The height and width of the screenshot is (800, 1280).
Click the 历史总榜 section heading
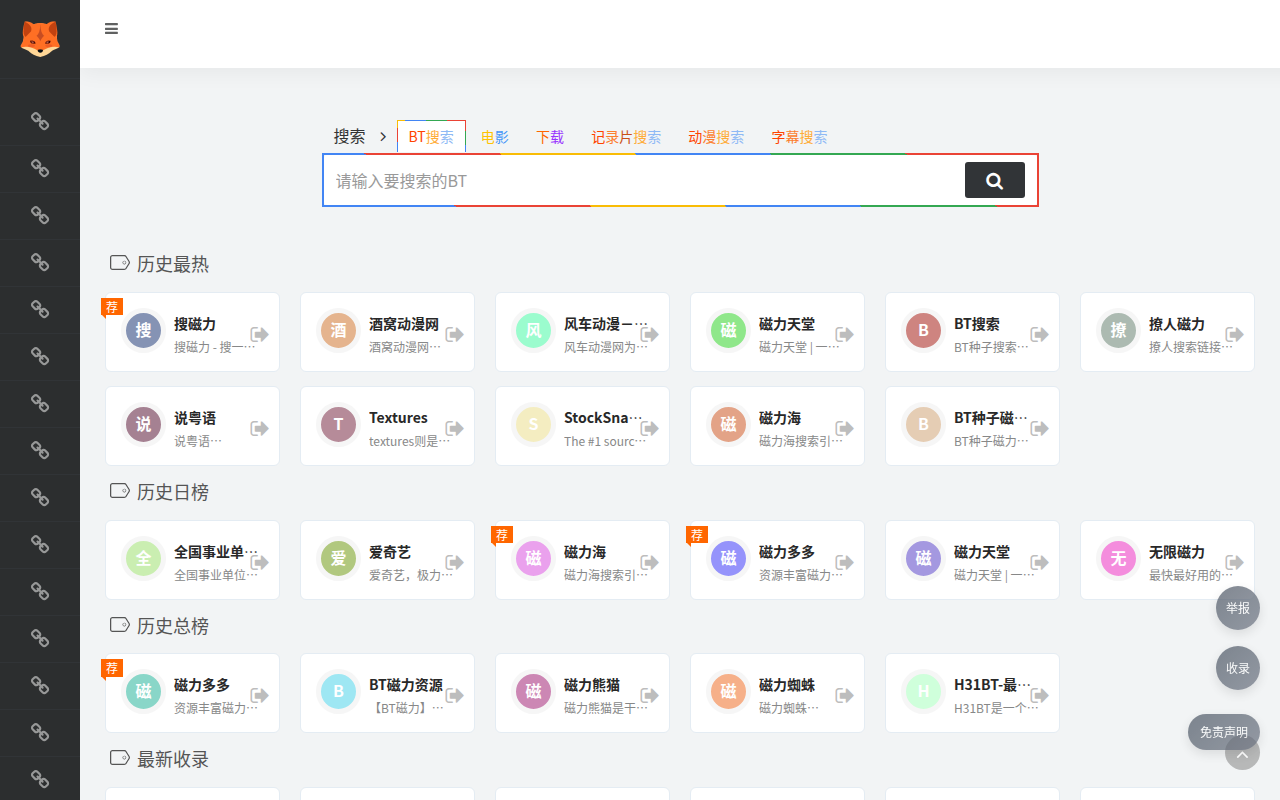tap(173, 626)
